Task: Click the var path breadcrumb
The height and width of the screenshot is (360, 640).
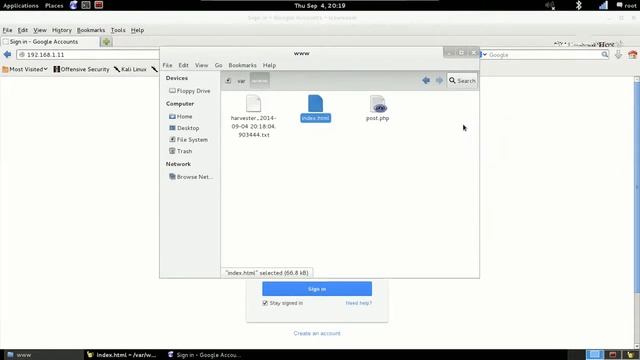Action: point(241,81)
